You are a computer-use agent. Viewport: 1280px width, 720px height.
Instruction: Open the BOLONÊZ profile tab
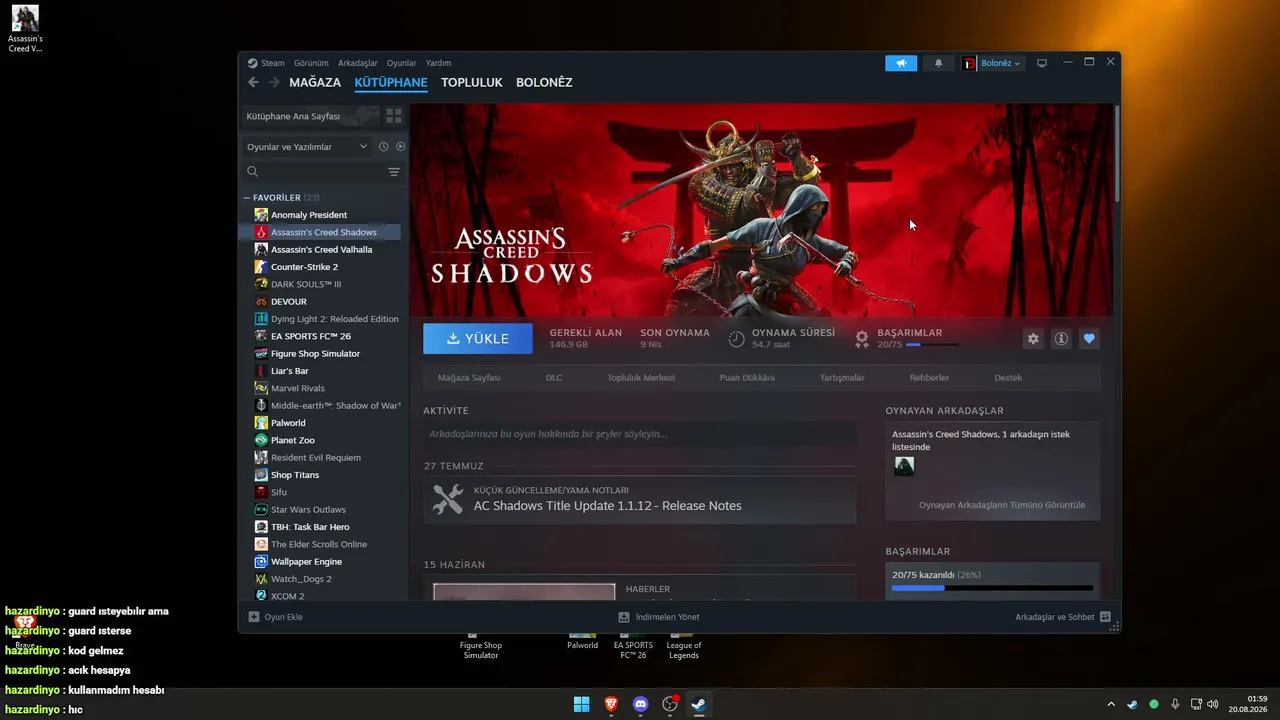544,83
